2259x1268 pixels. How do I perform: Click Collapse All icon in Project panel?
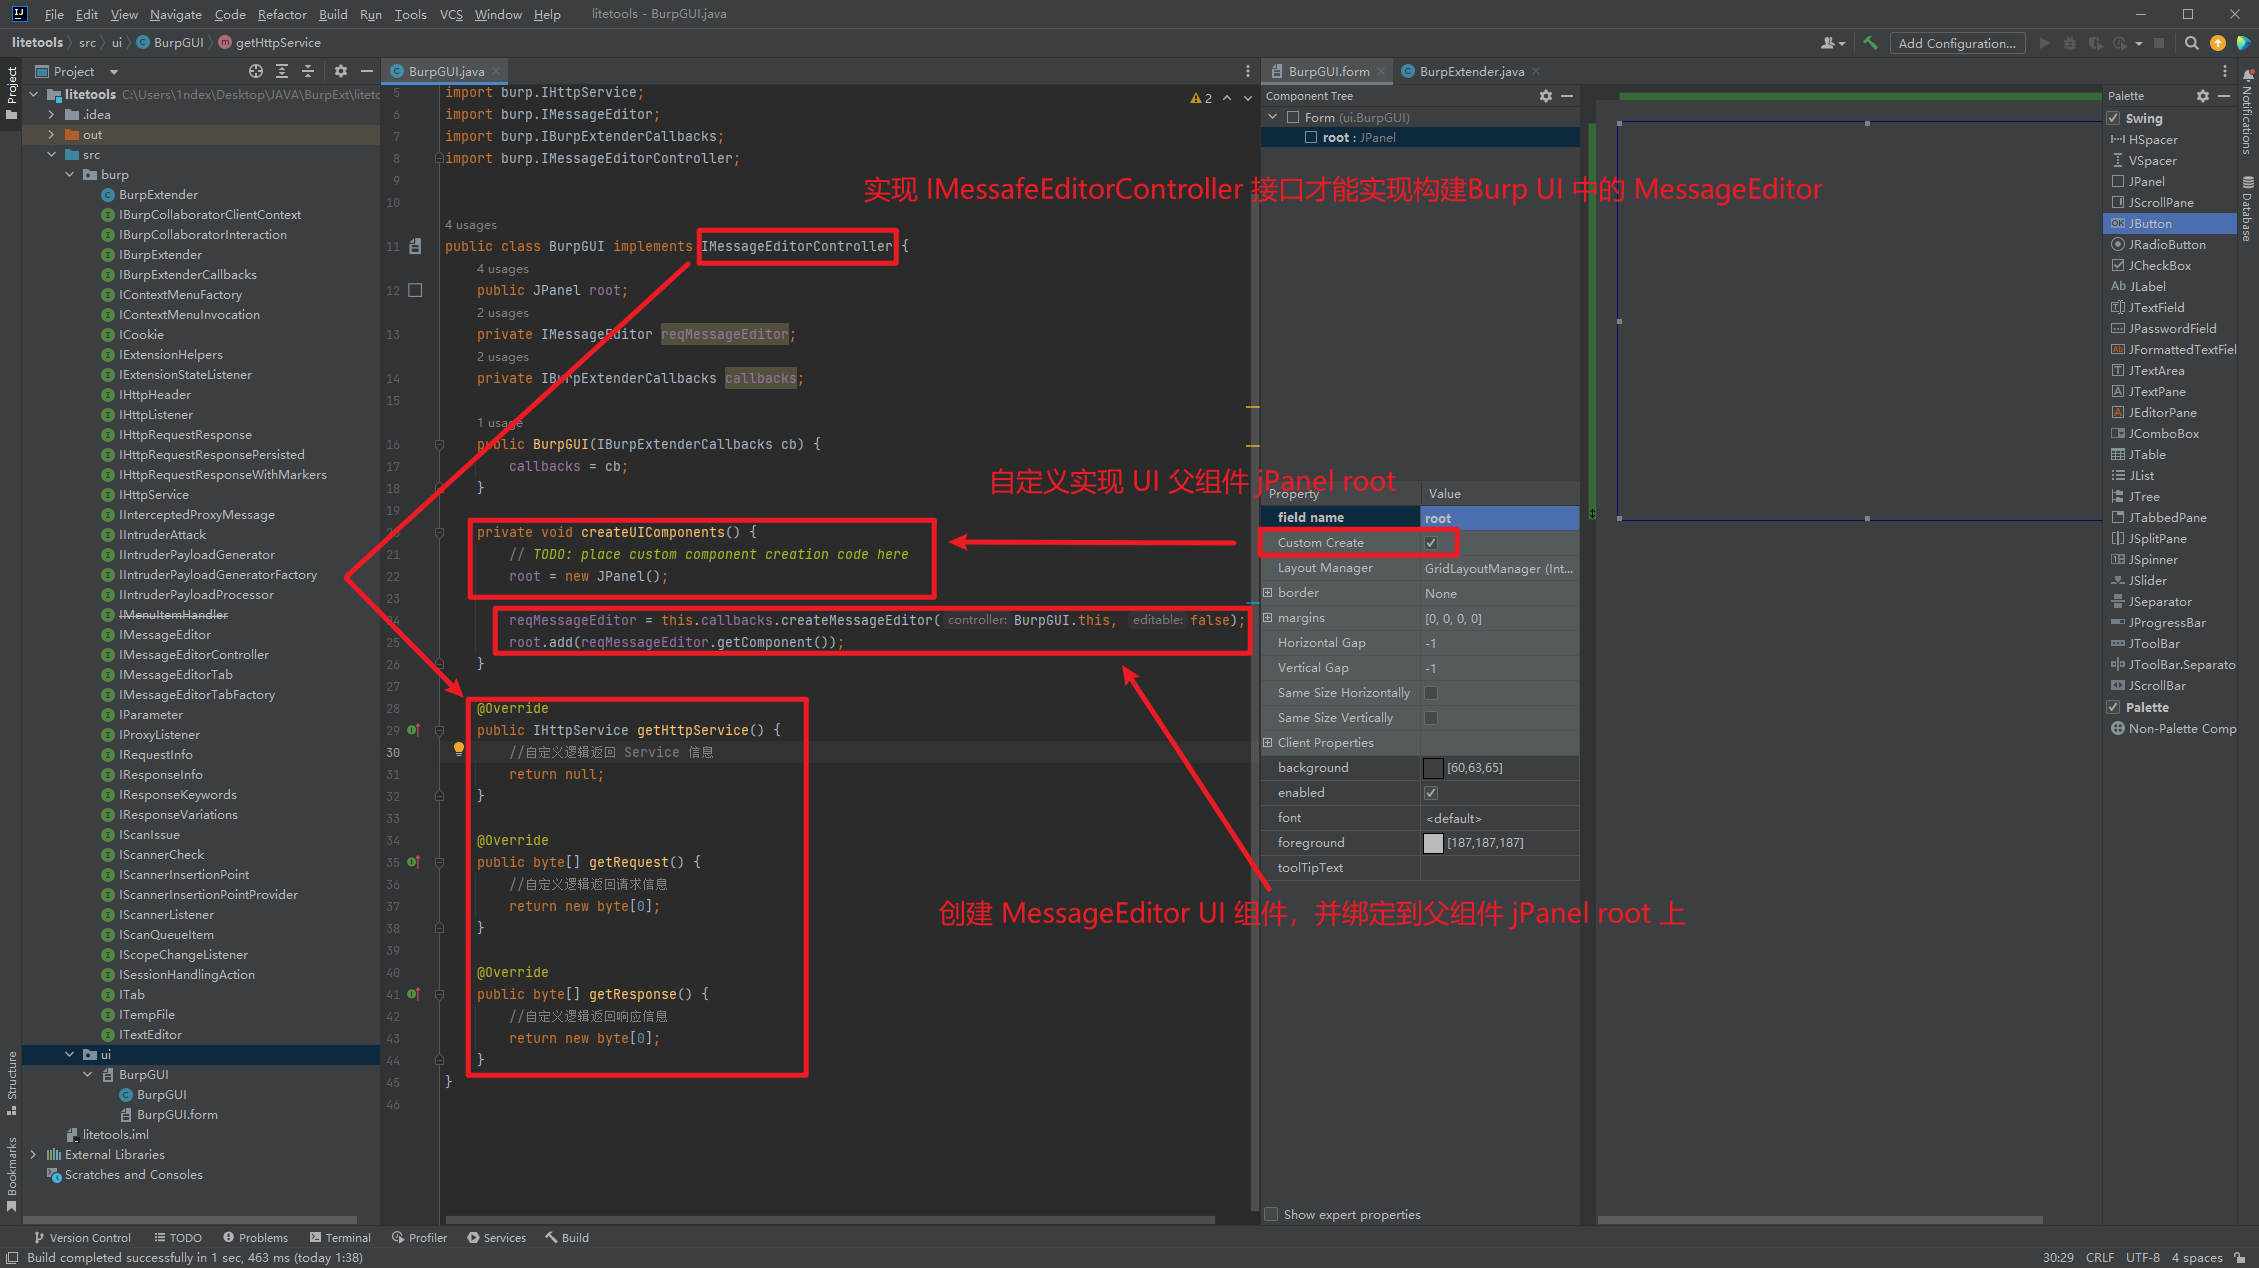(x=308, y=71)
